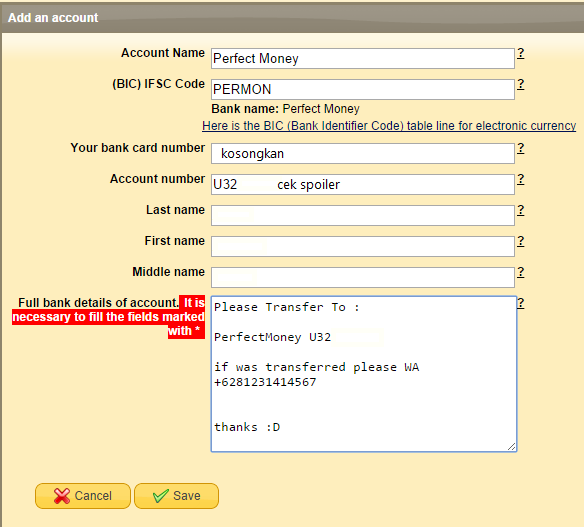The width and height of the screenshot is (584, 527).
Task: Select the bank card number field with kosongkan
Action: (363, 153)
